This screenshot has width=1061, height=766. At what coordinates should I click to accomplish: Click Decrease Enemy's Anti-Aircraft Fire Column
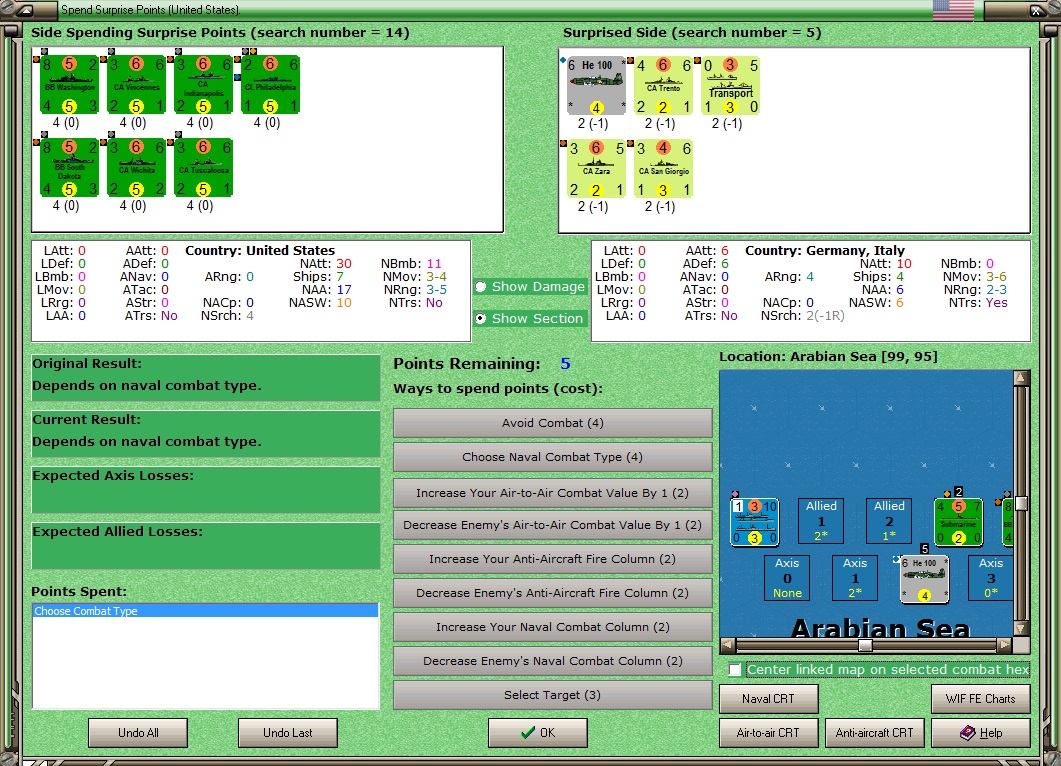(x=552, y=593)
